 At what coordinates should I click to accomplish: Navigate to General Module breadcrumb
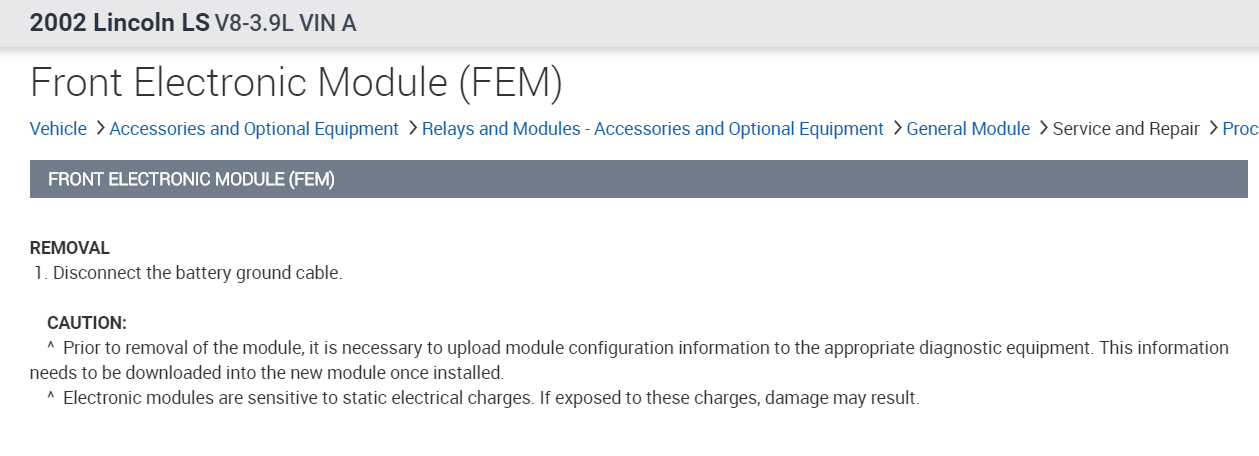967,129
